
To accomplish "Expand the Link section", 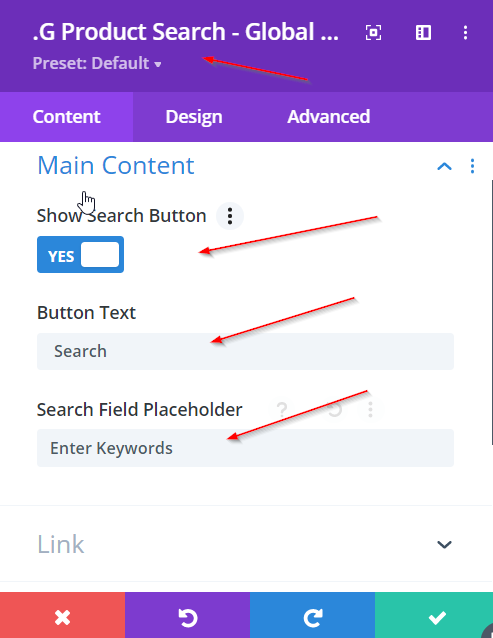I will click(x=444, y=544).
